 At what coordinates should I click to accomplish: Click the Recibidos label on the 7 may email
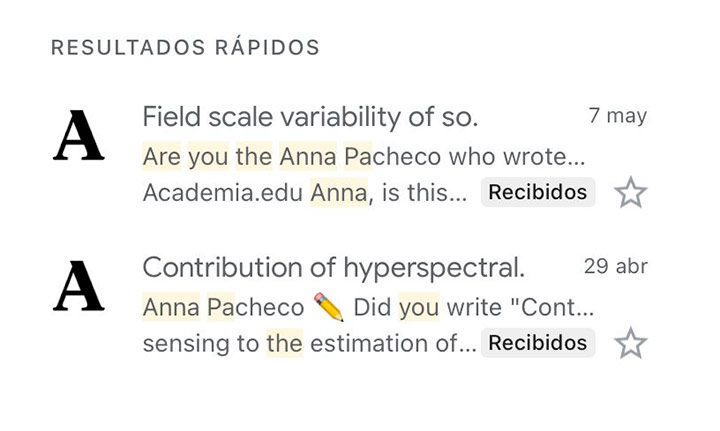point(538,192)
